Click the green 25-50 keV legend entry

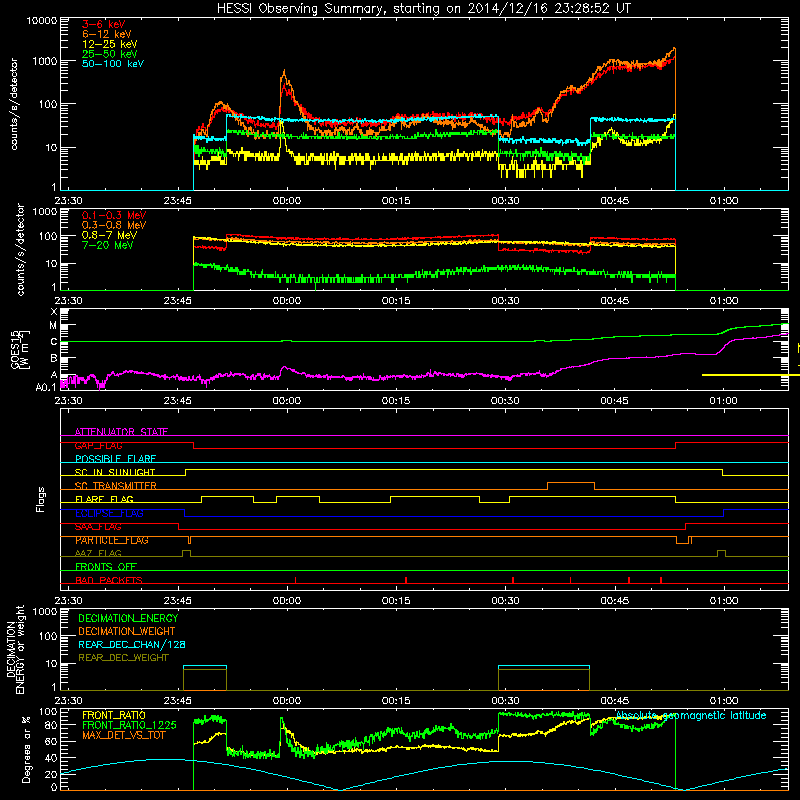(110, 54)
